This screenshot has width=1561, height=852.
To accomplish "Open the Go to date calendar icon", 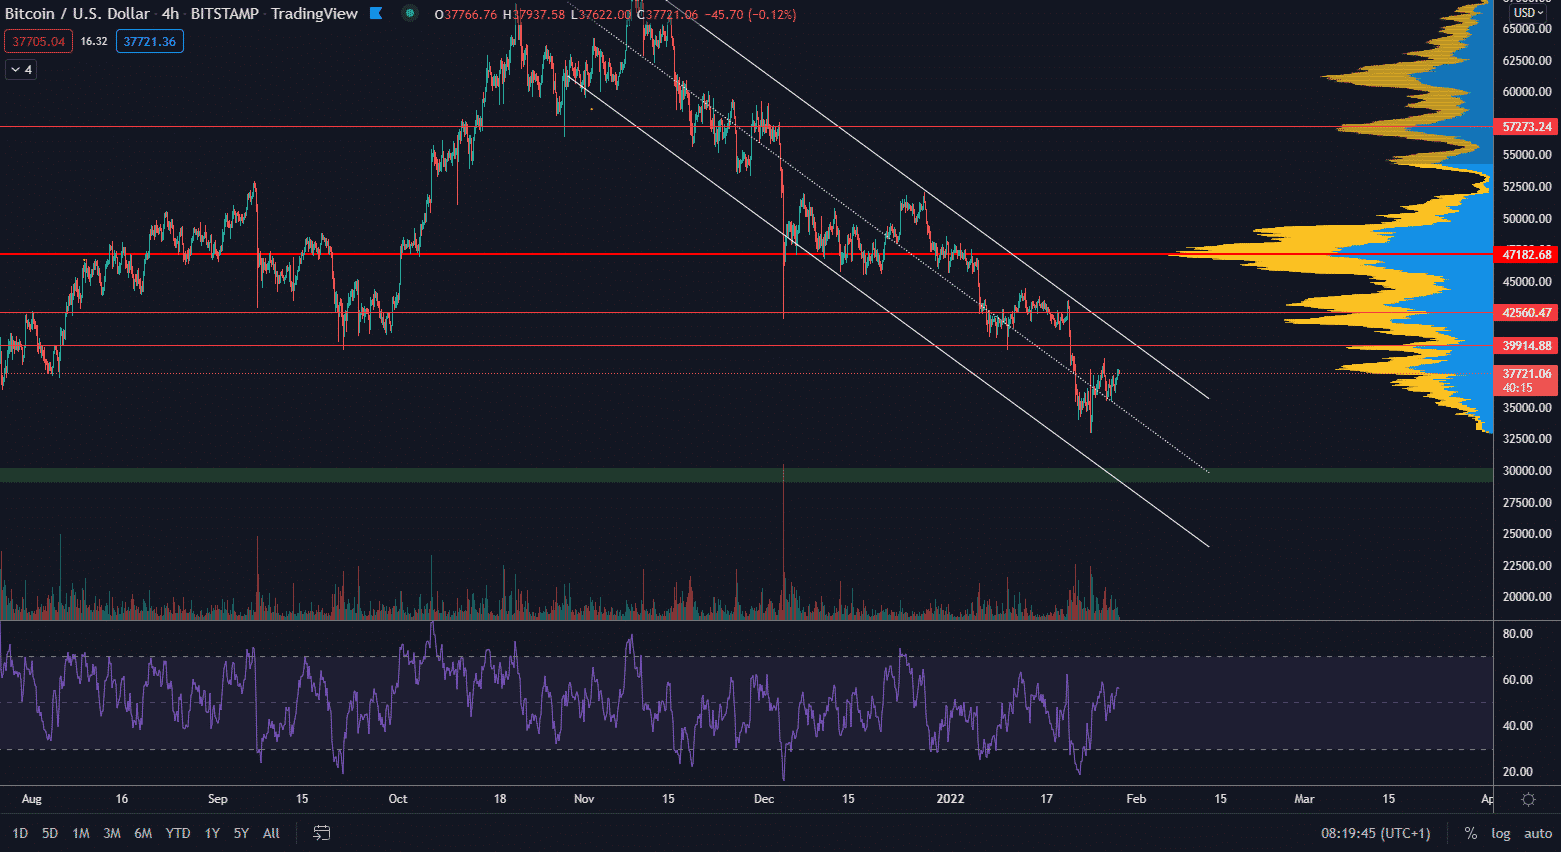I will coord(322,833).
